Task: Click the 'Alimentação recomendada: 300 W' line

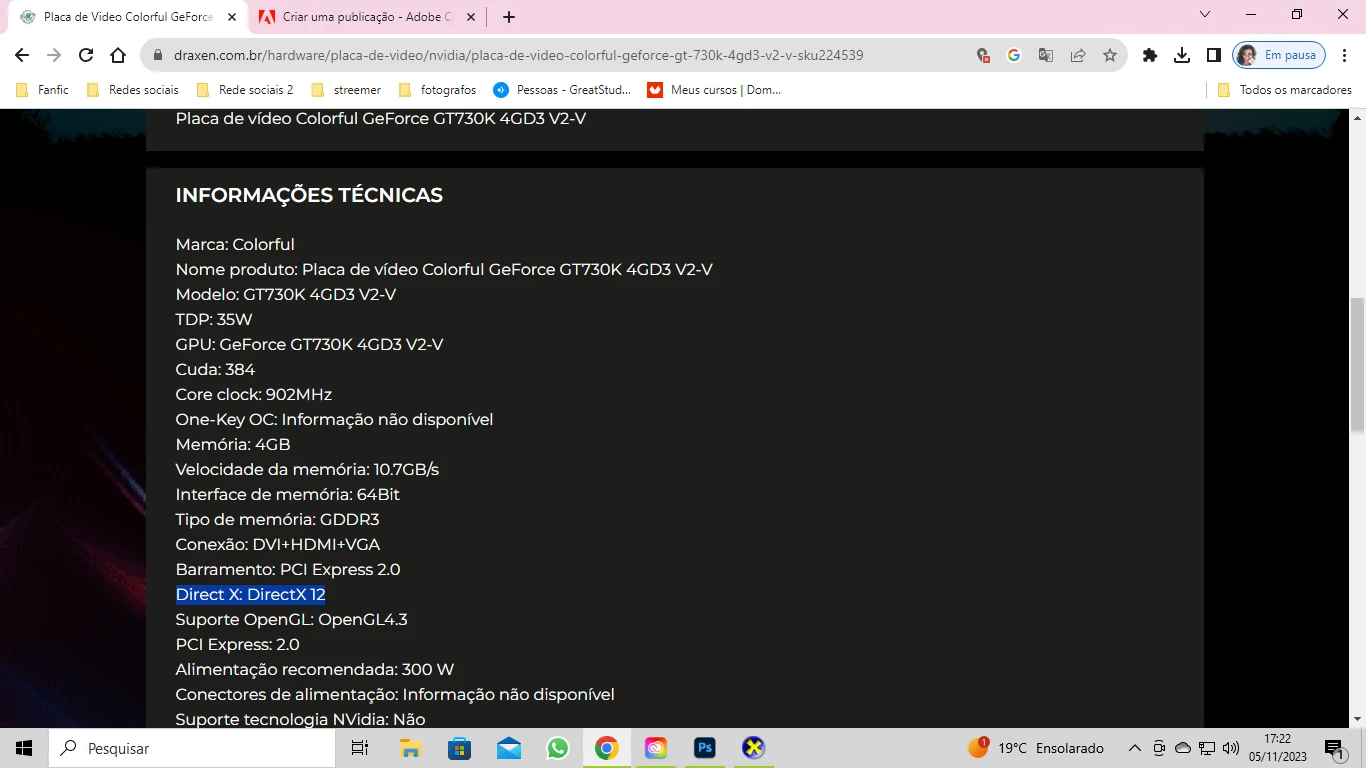Action: point(315,669)
